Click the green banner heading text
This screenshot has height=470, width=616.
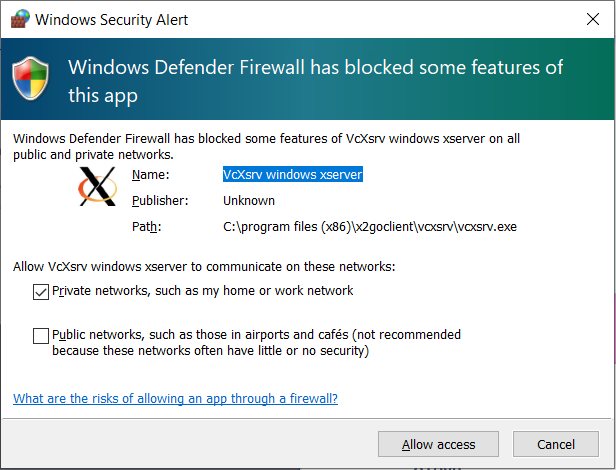click(315, 81)
